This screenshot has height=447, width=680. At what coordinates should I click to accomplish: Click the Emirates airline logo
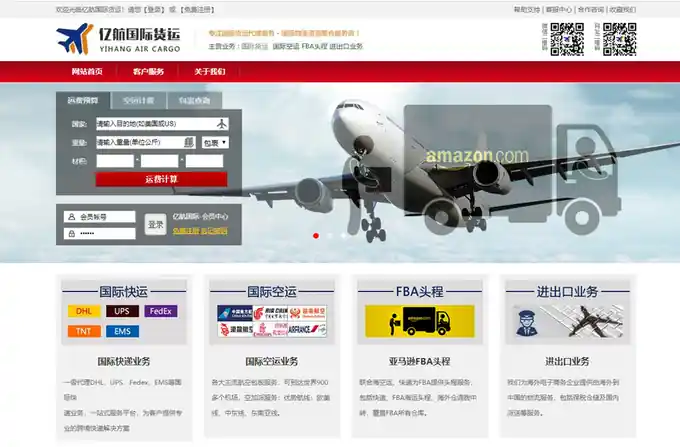270,330
